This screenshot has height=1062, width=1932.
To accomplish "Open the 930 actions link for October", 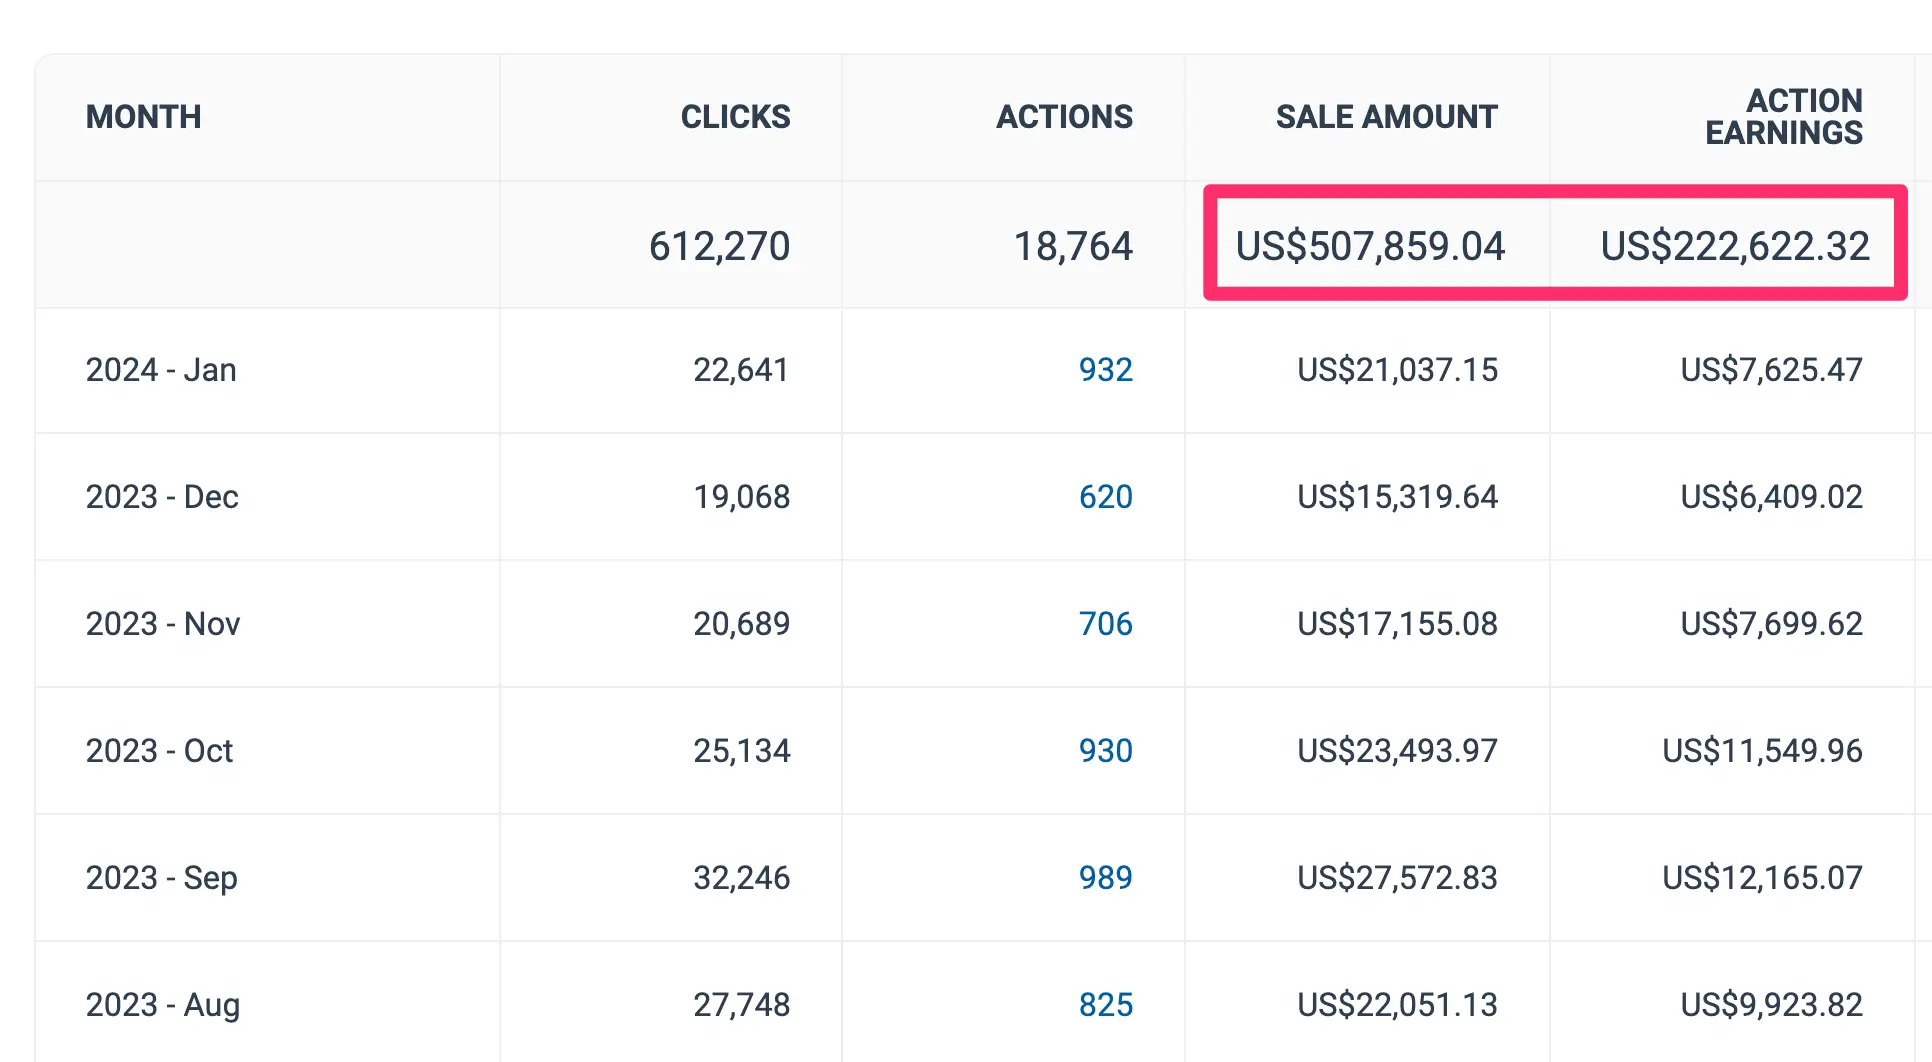I will click(x=1105, y=751).
